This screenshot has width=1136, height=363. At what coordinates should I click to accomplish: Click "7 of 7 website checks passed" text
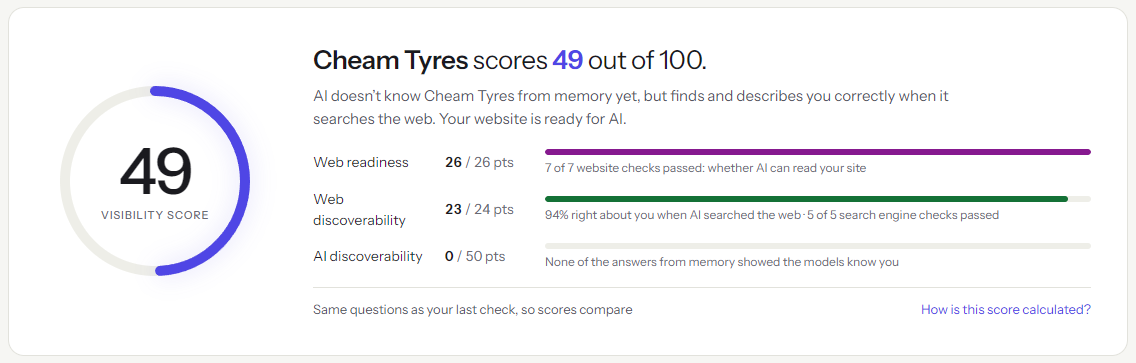pyautogui.click(x=705, y=168)
